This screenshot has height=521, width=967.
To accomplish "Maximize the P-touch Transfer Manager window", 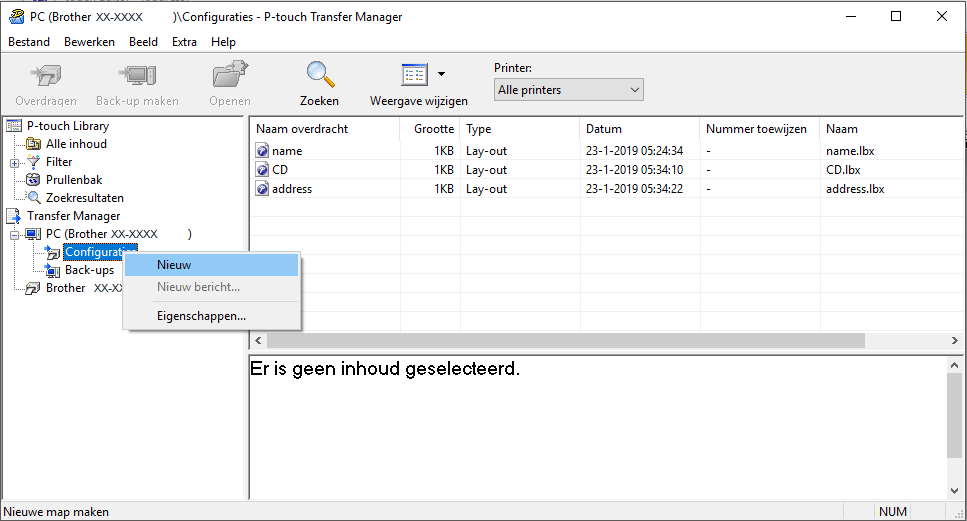I will pyautogui.click(x=896, y=17).
